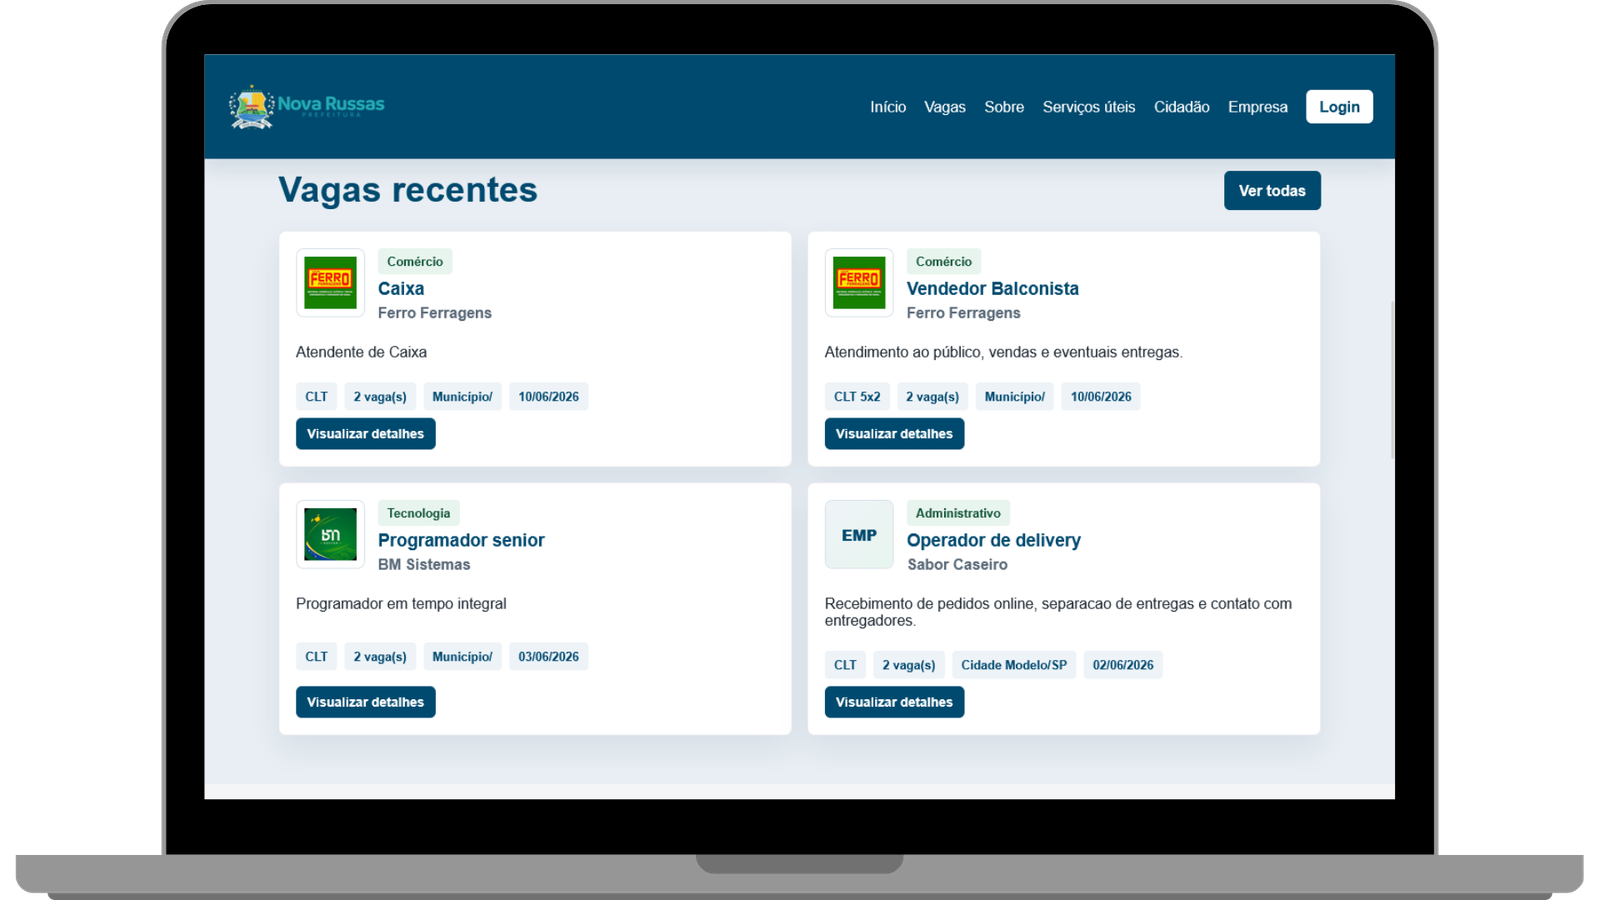1600x900 pixels.
Task: Click the Vagas recentes heading
Action: pos(408,190)
